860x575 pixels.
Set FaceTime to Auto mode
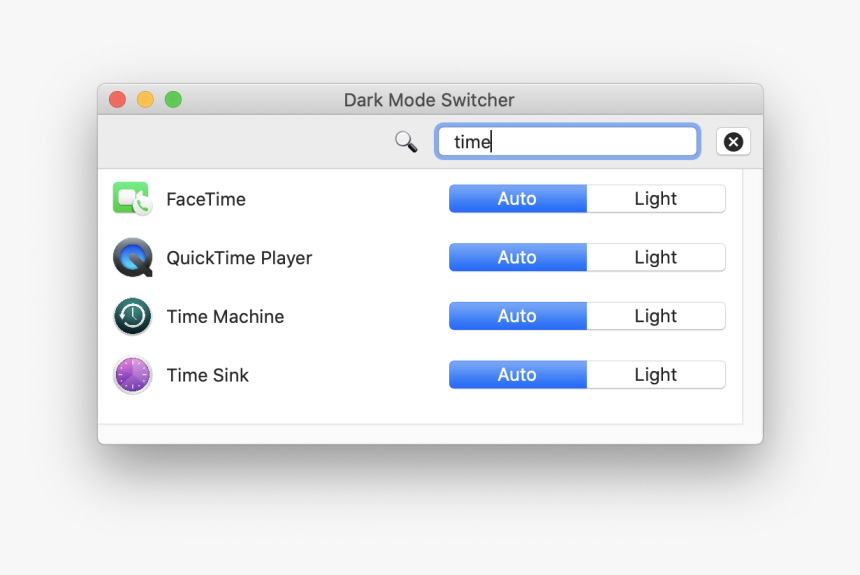tap(518, 199)
